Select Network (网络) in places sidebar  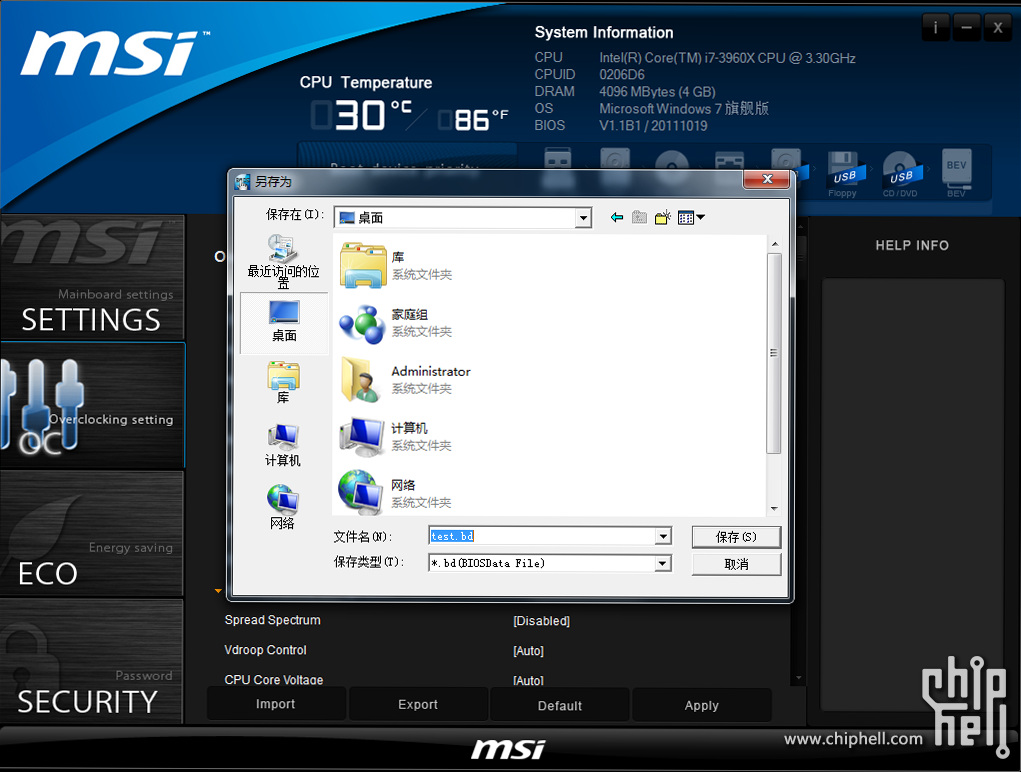[x=283, y=507]
